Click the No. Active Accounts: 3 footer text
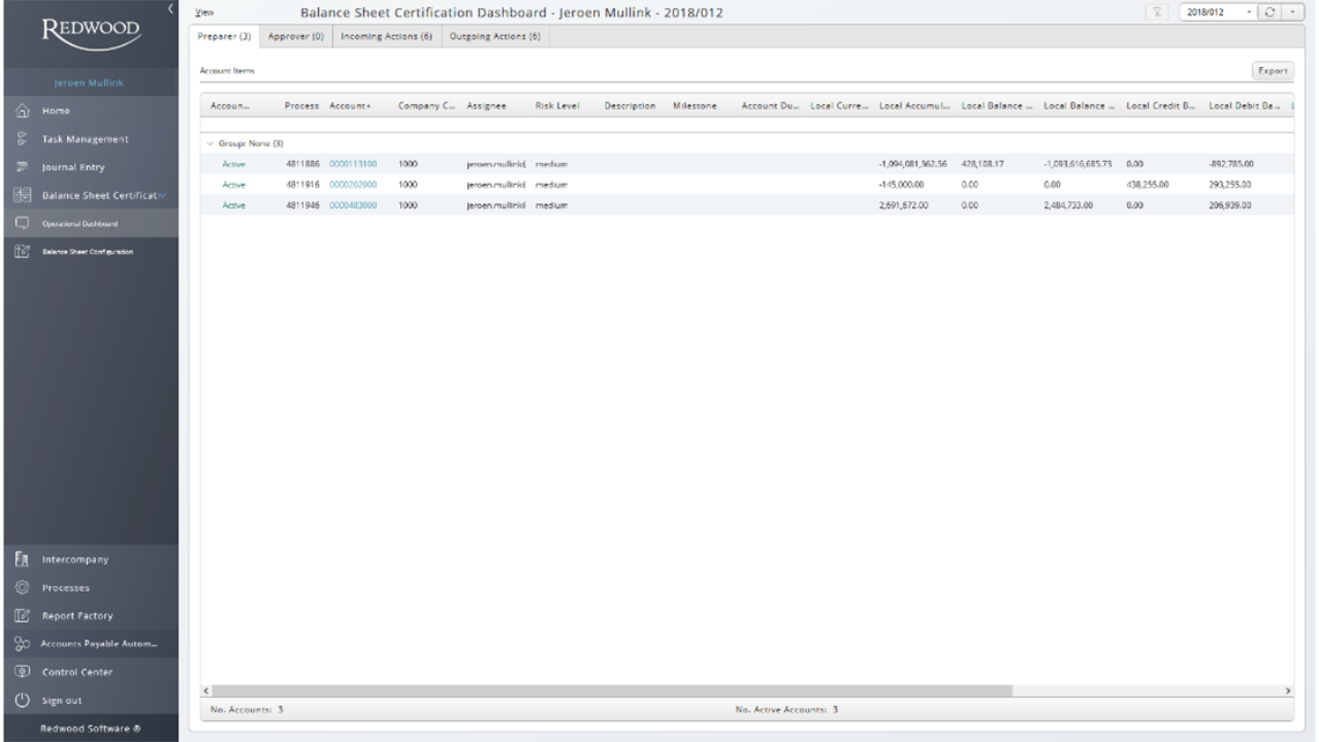The height and width of the screenshot is (742, 1319). pyautogui.click(x=785, y=709)
